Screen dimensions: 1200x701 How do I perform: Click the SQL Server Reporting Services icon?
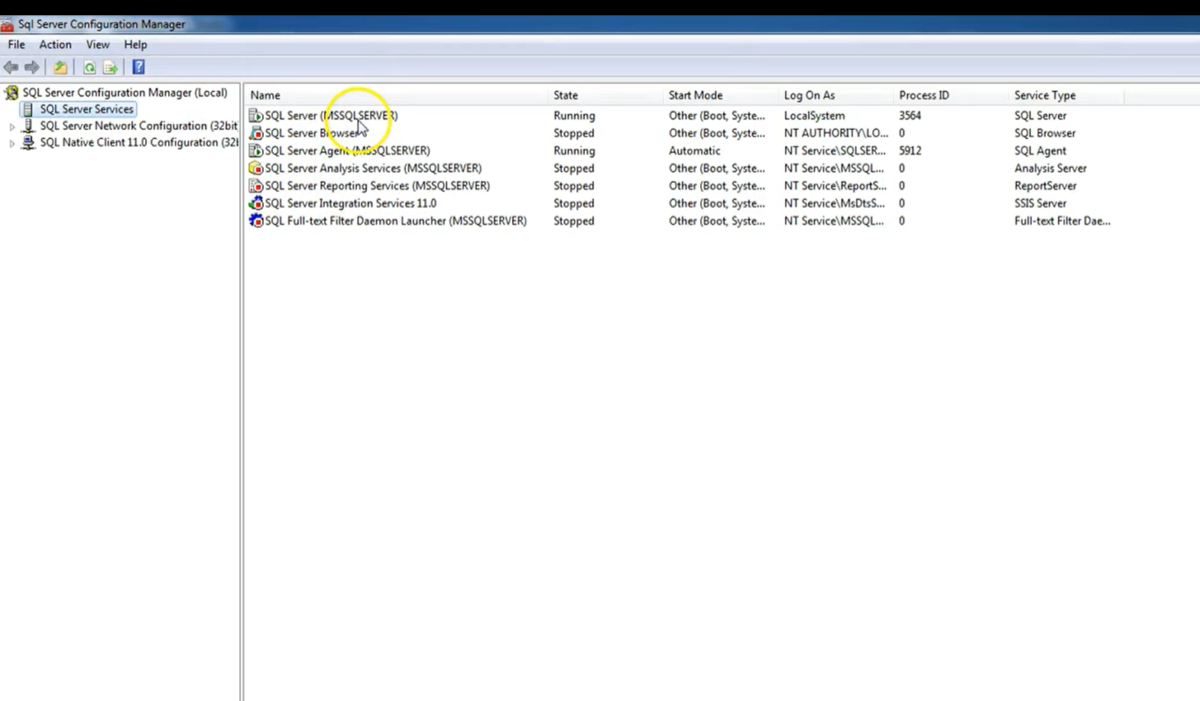click(256, 186)
